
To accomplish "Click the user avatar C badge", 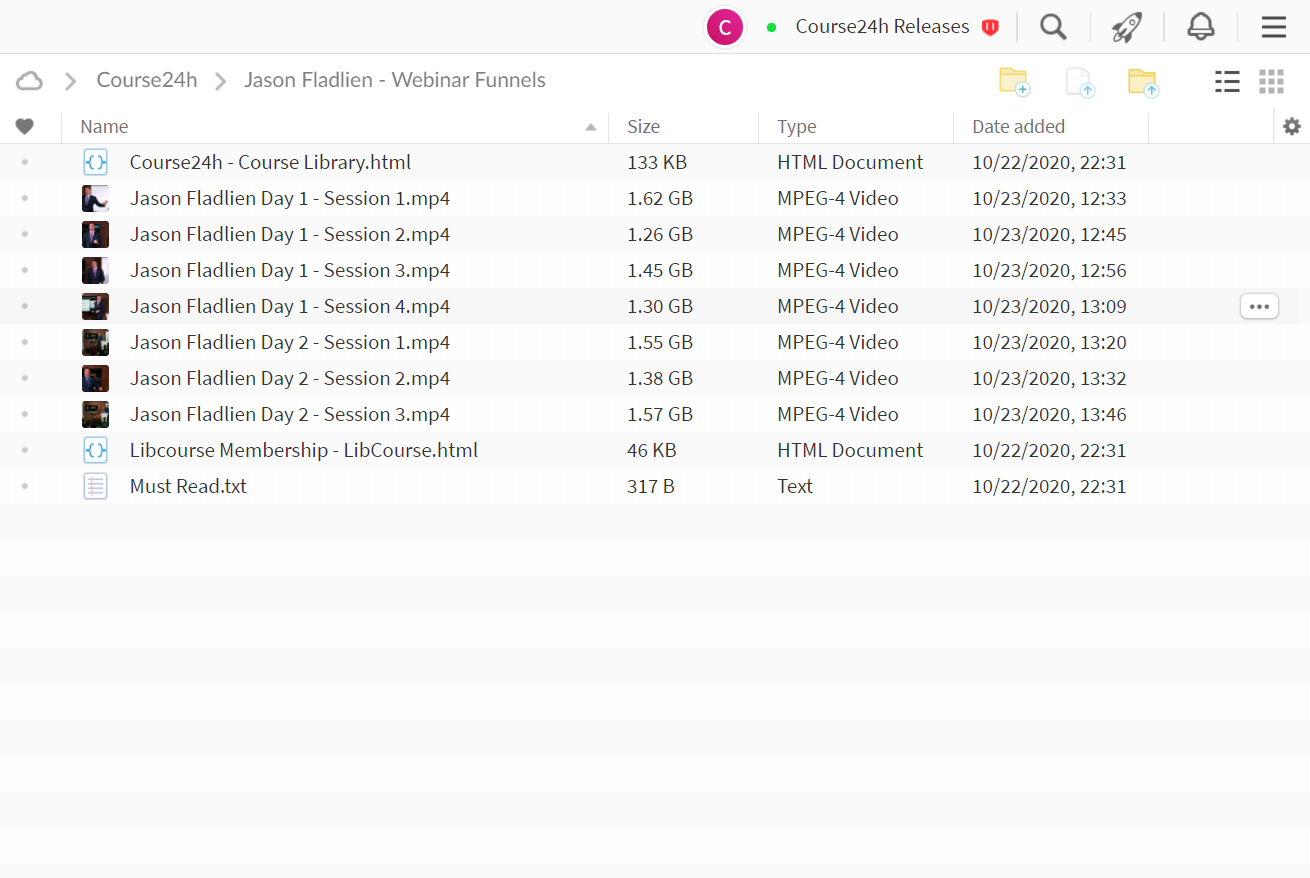I will (x=725, y=27).
